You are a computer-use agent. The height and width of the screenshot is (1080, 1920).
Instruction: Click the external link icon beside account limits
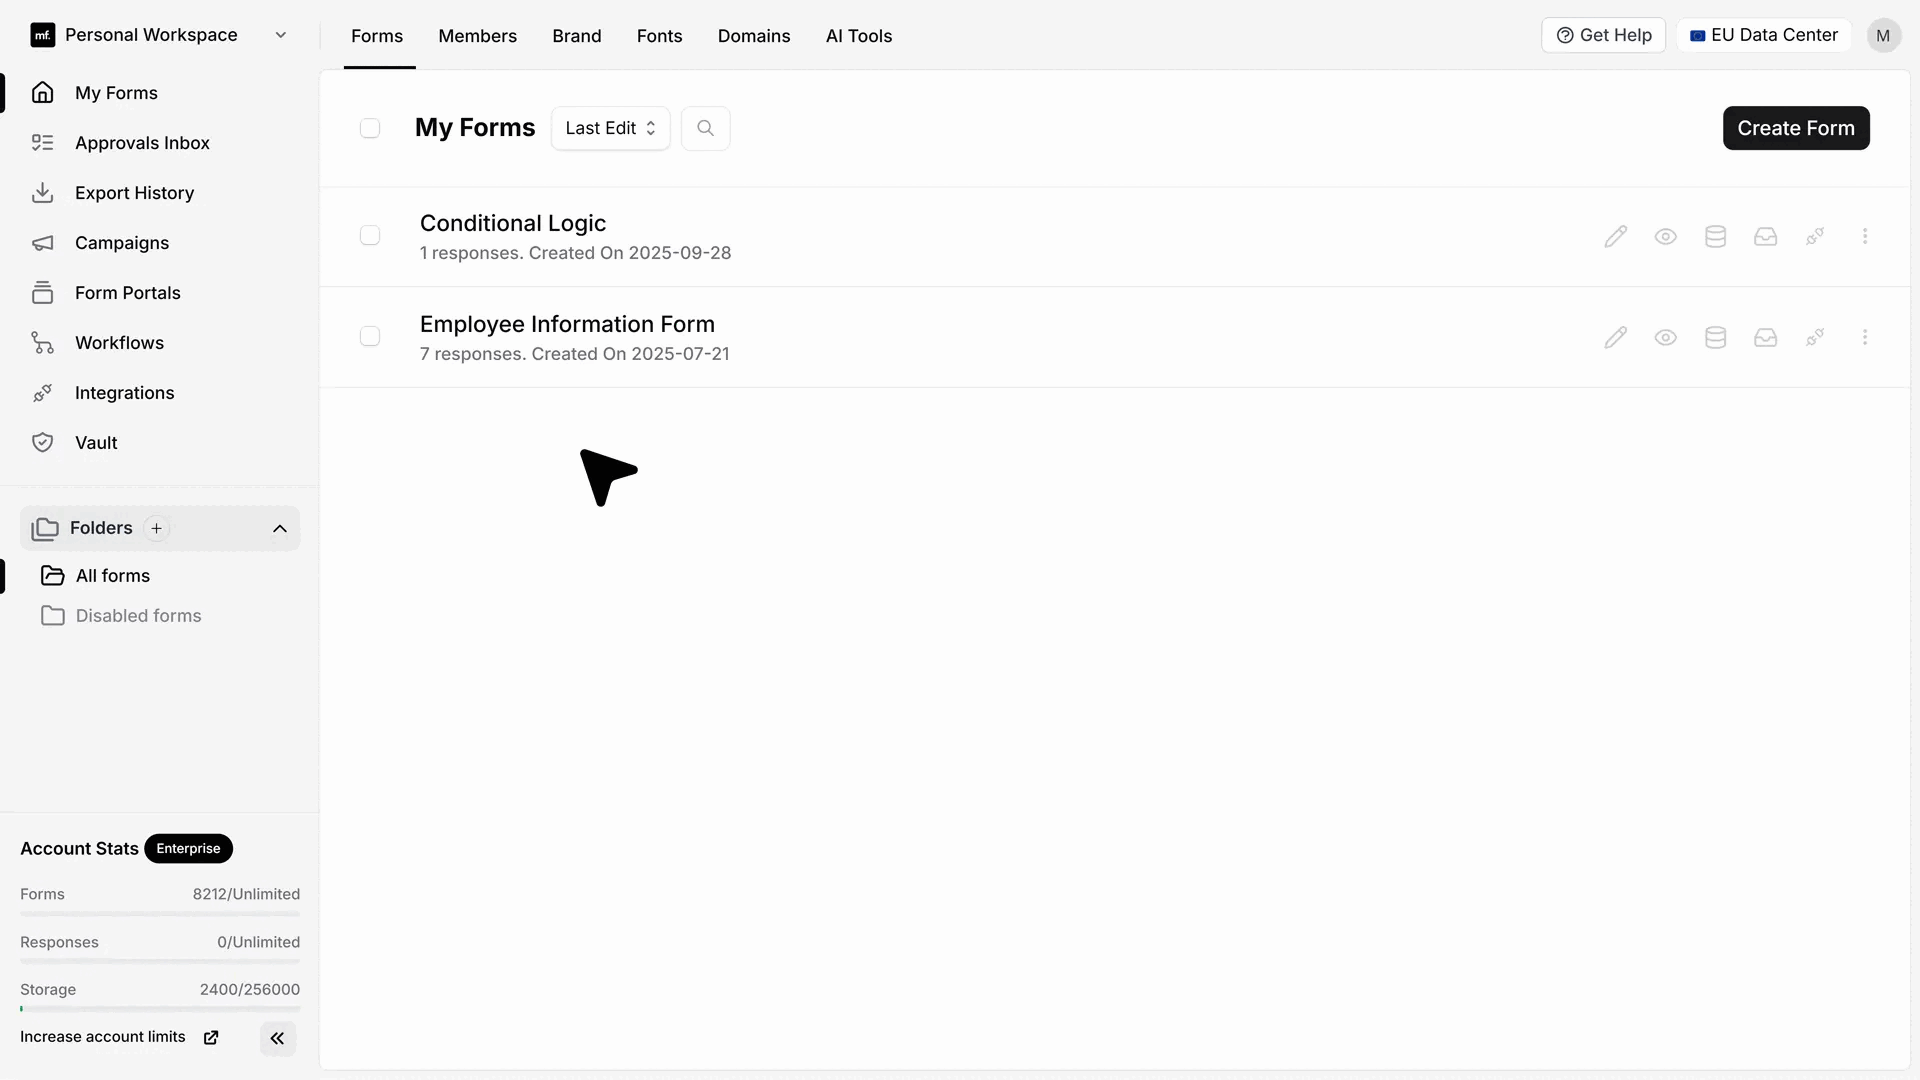[x=211, y=1037]
